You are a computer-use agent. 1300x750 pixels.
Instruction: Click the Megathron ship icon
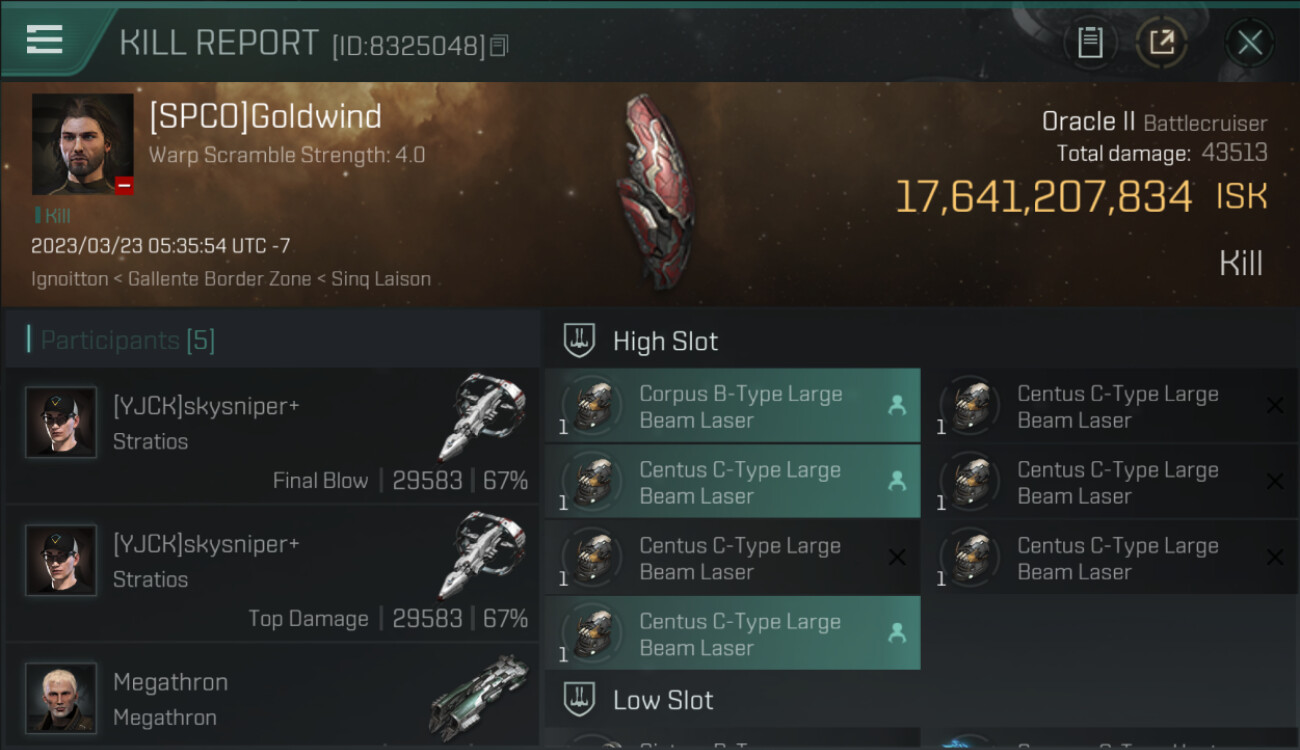(480, 696)
